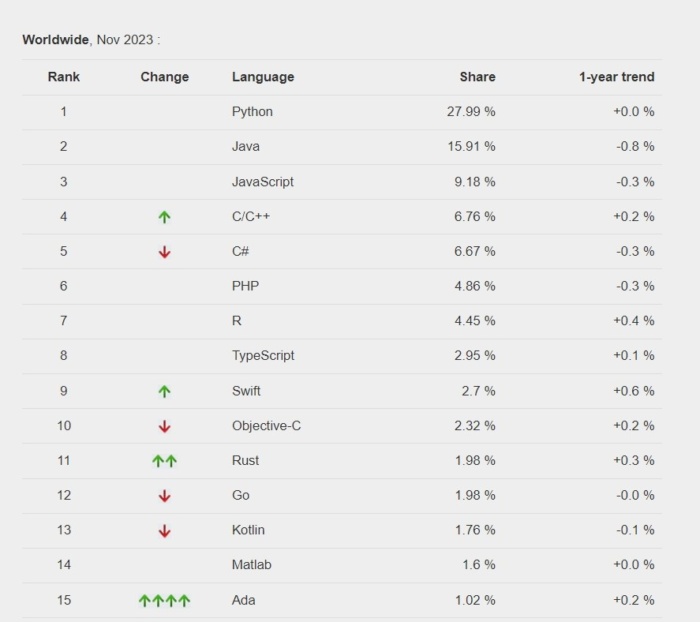Click the Rank column header

tap(64, 77)
